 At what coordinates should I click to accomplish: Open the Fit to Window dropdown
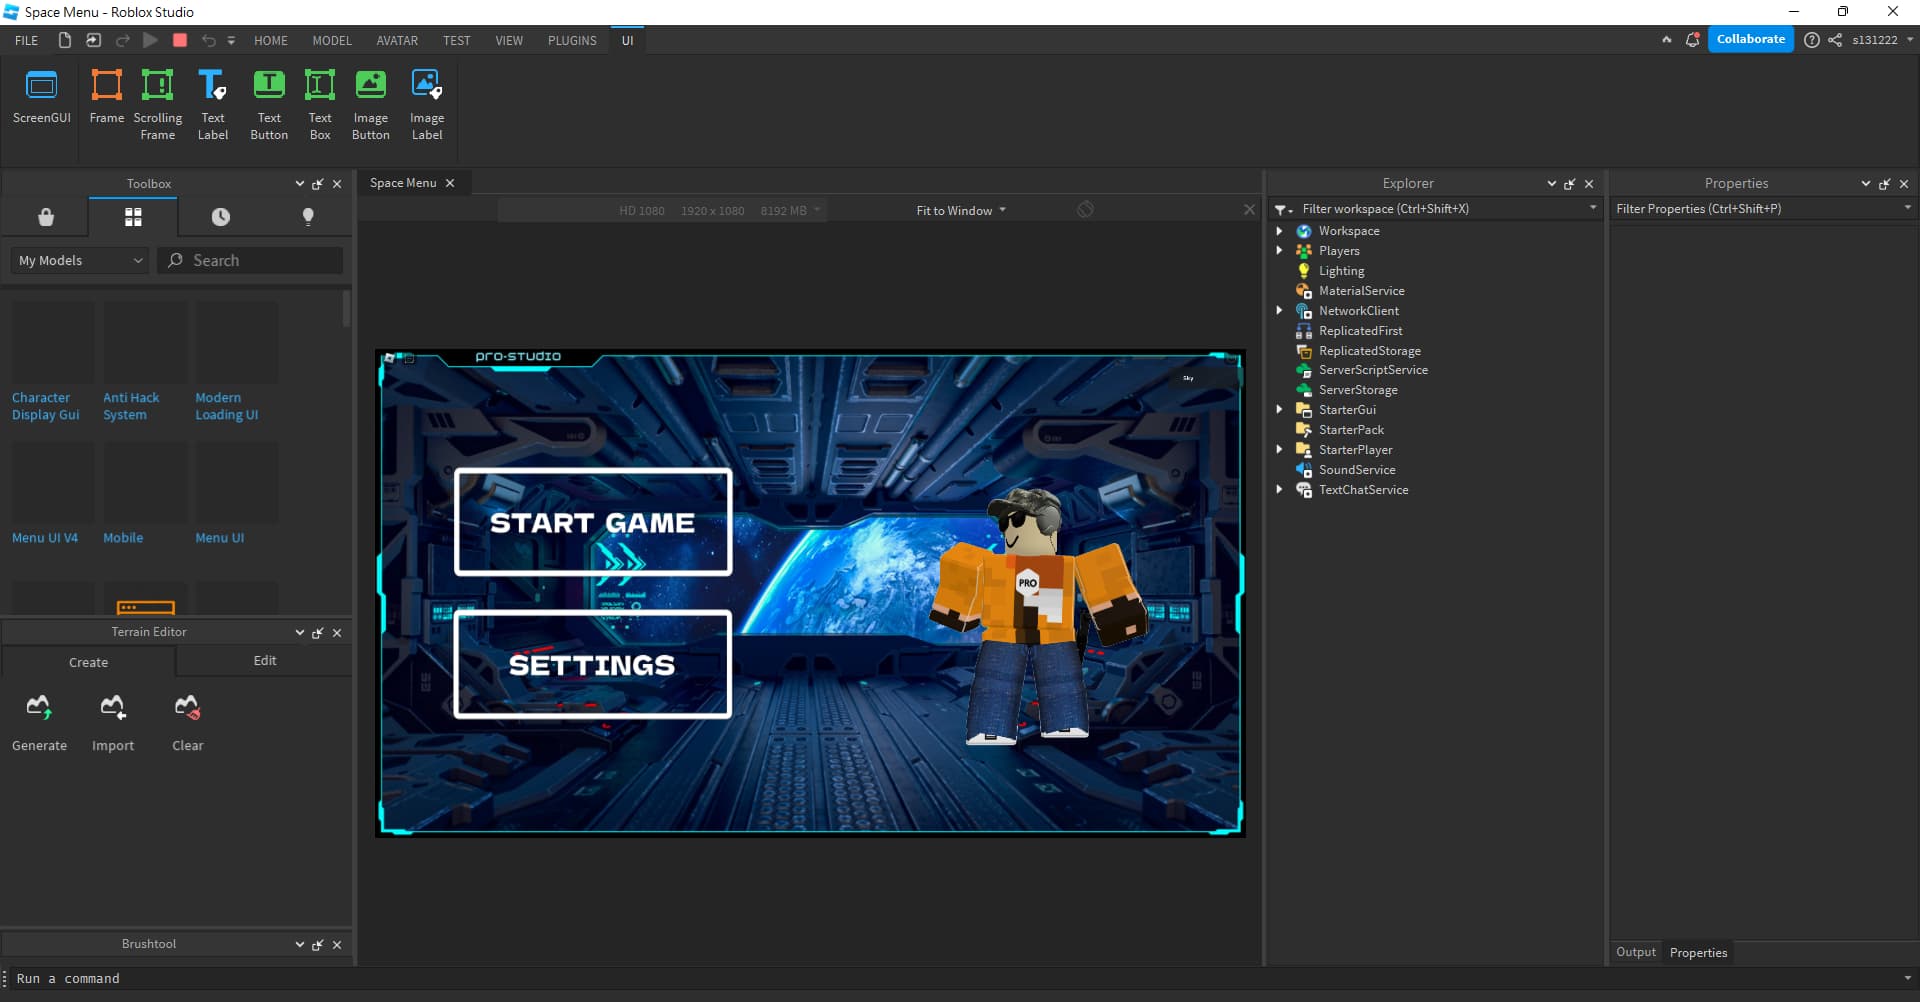[959, 210]
